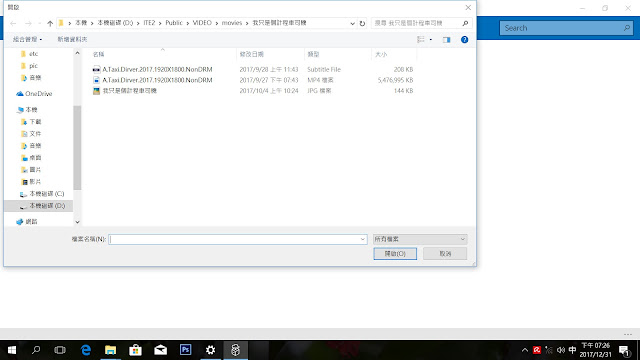Open the change view options dropdown arrow

(x=431, y=40)
